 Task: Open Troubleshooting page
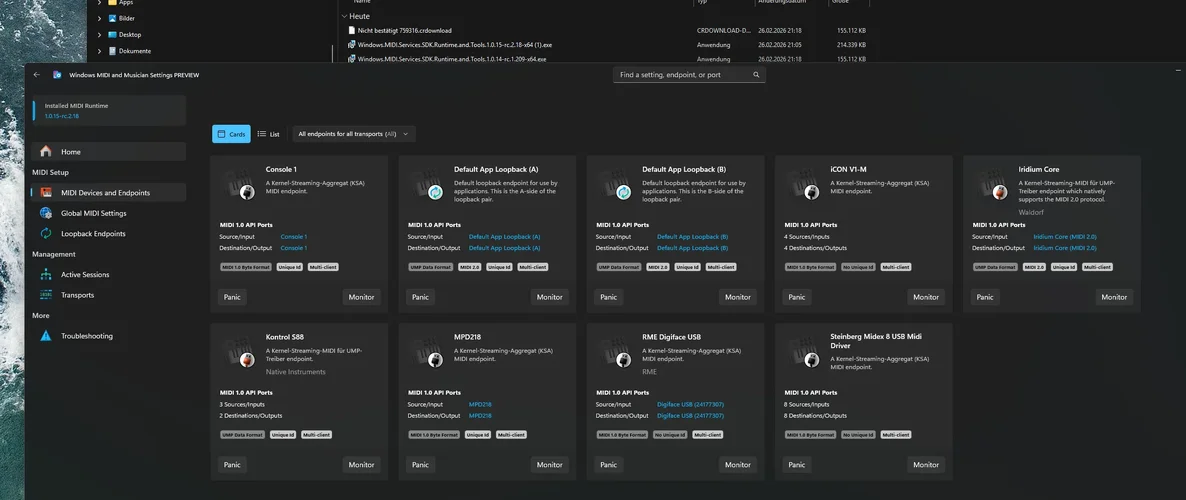(x=108, y=336)
